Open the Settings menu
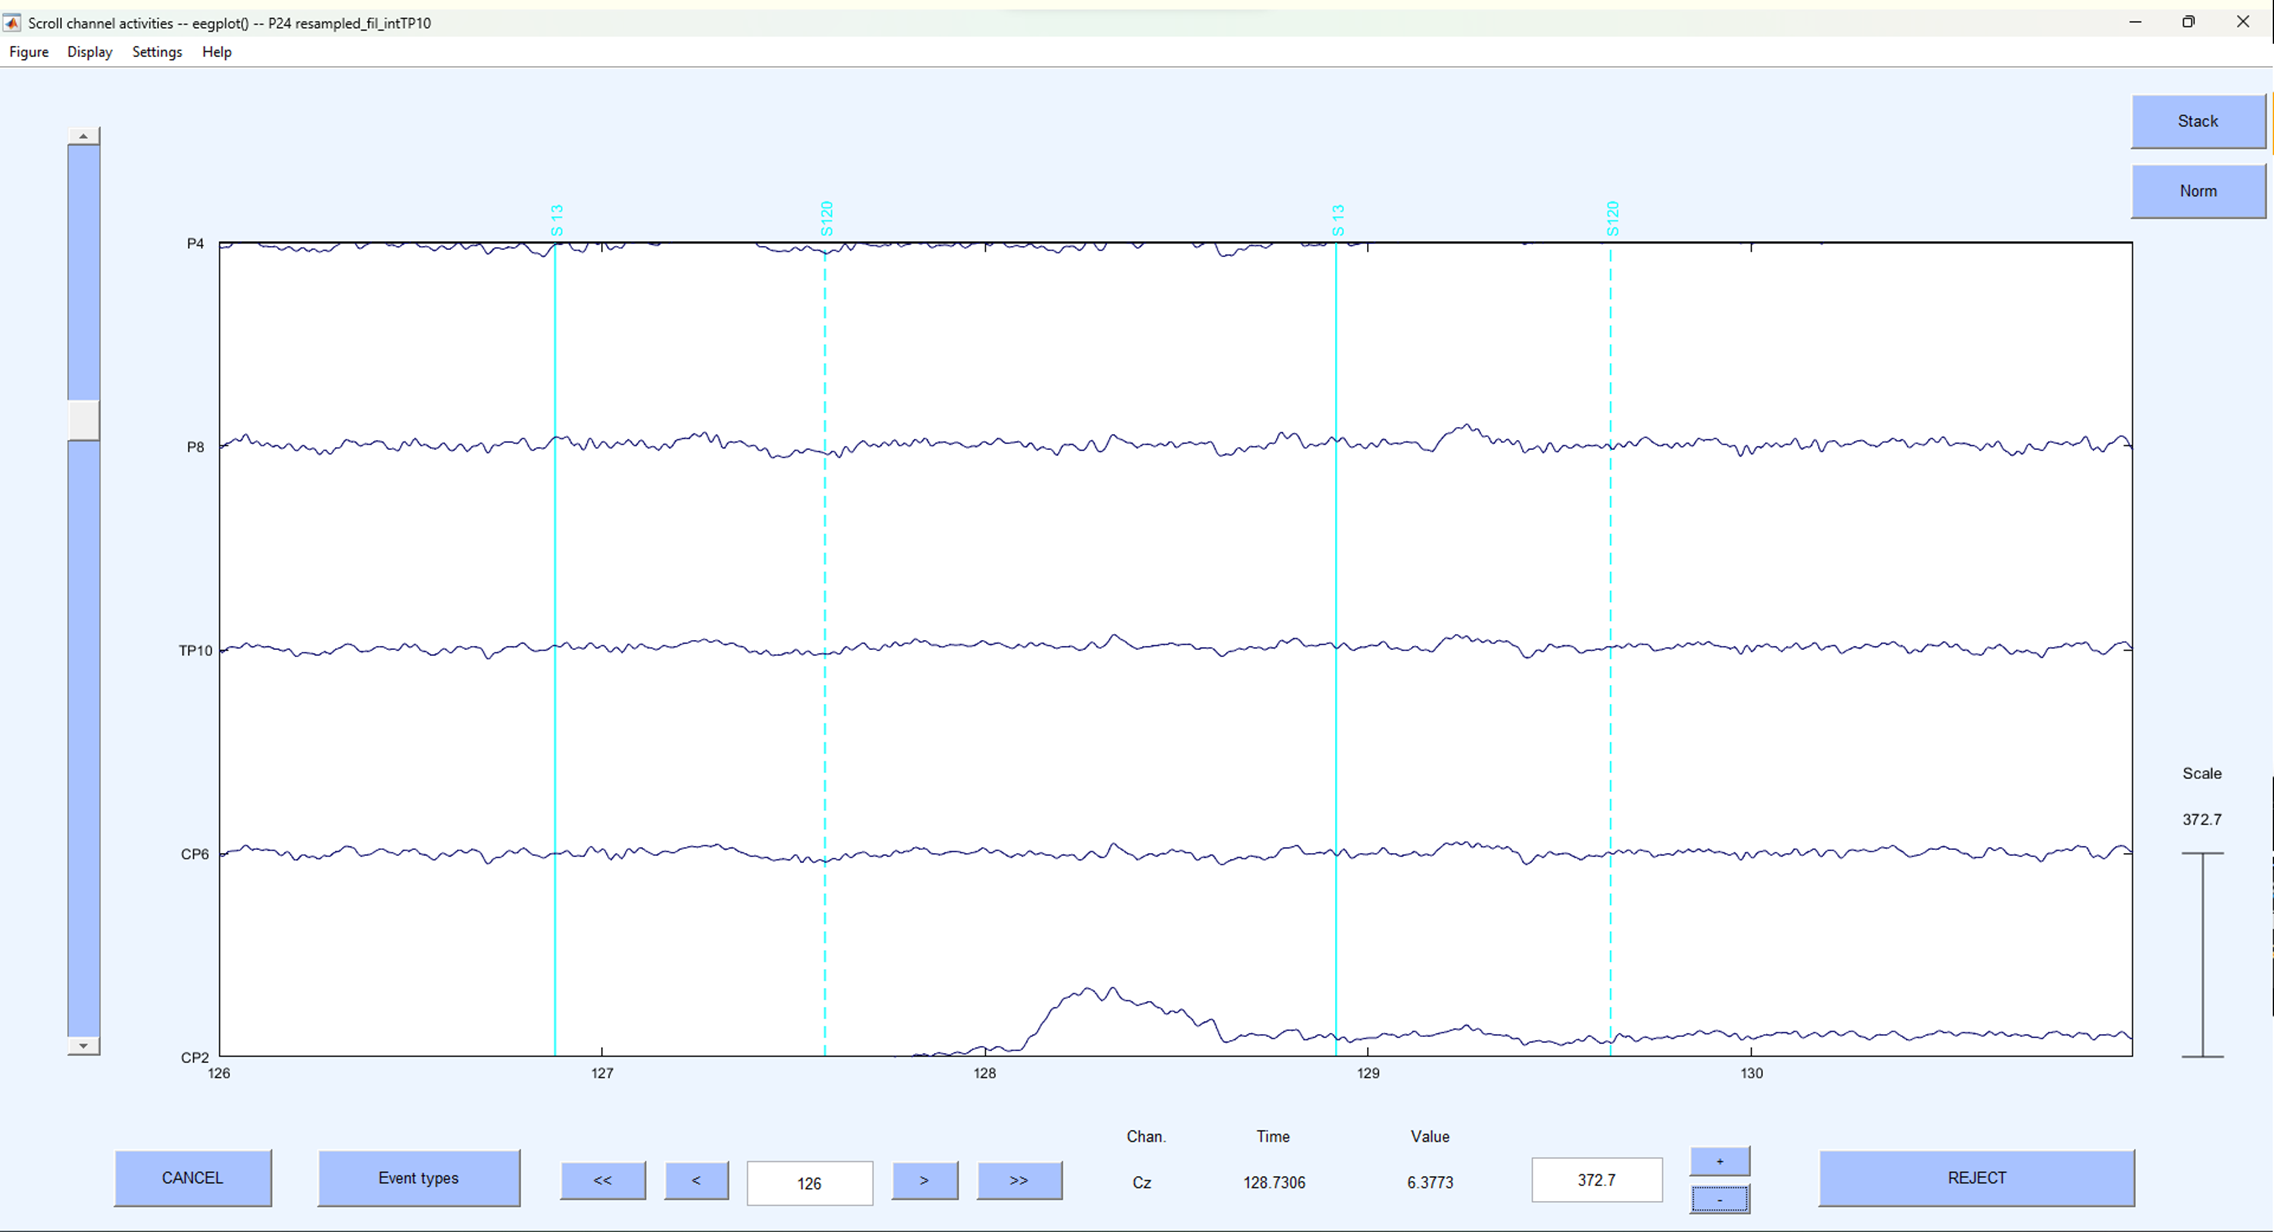The width and height of the screenshot is (2274, 1232). pyautogui.click(x=156, y=52)
